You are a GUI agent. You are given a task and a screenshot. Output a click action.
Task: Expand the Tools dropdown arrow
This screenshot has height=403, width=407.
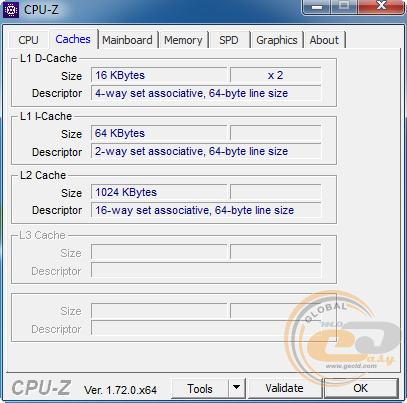[x=237, y=388]
